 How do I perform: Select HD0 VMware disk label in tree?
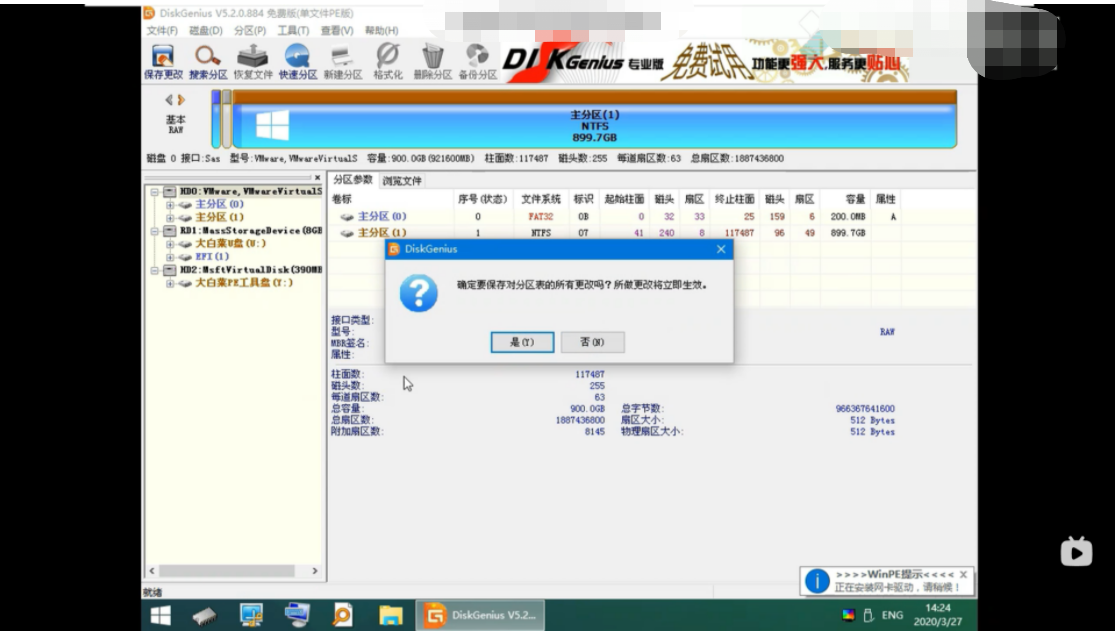click(x=250, y=192)
